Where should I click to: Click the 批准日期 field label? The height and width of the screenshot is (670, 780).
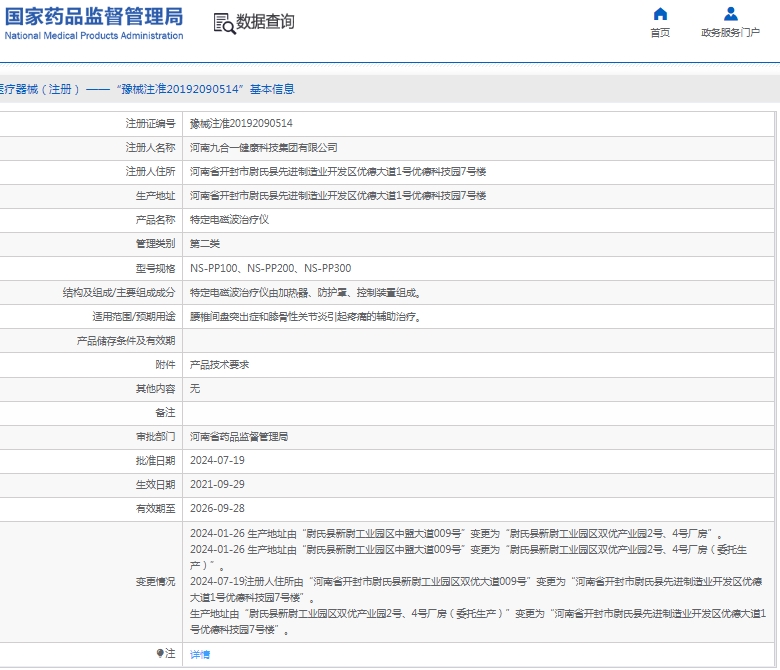tap(156, 461)
